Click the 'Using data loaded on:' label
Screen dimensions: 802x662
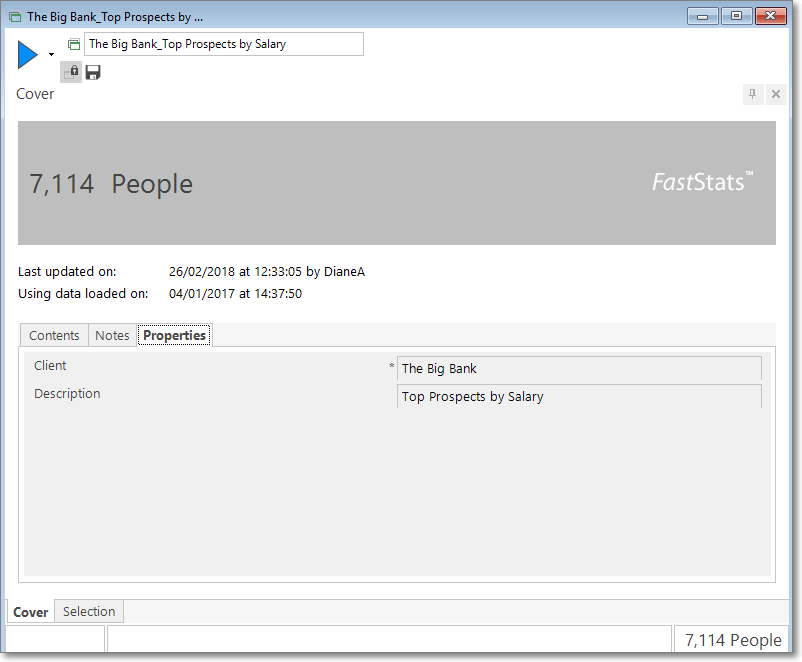83,294
